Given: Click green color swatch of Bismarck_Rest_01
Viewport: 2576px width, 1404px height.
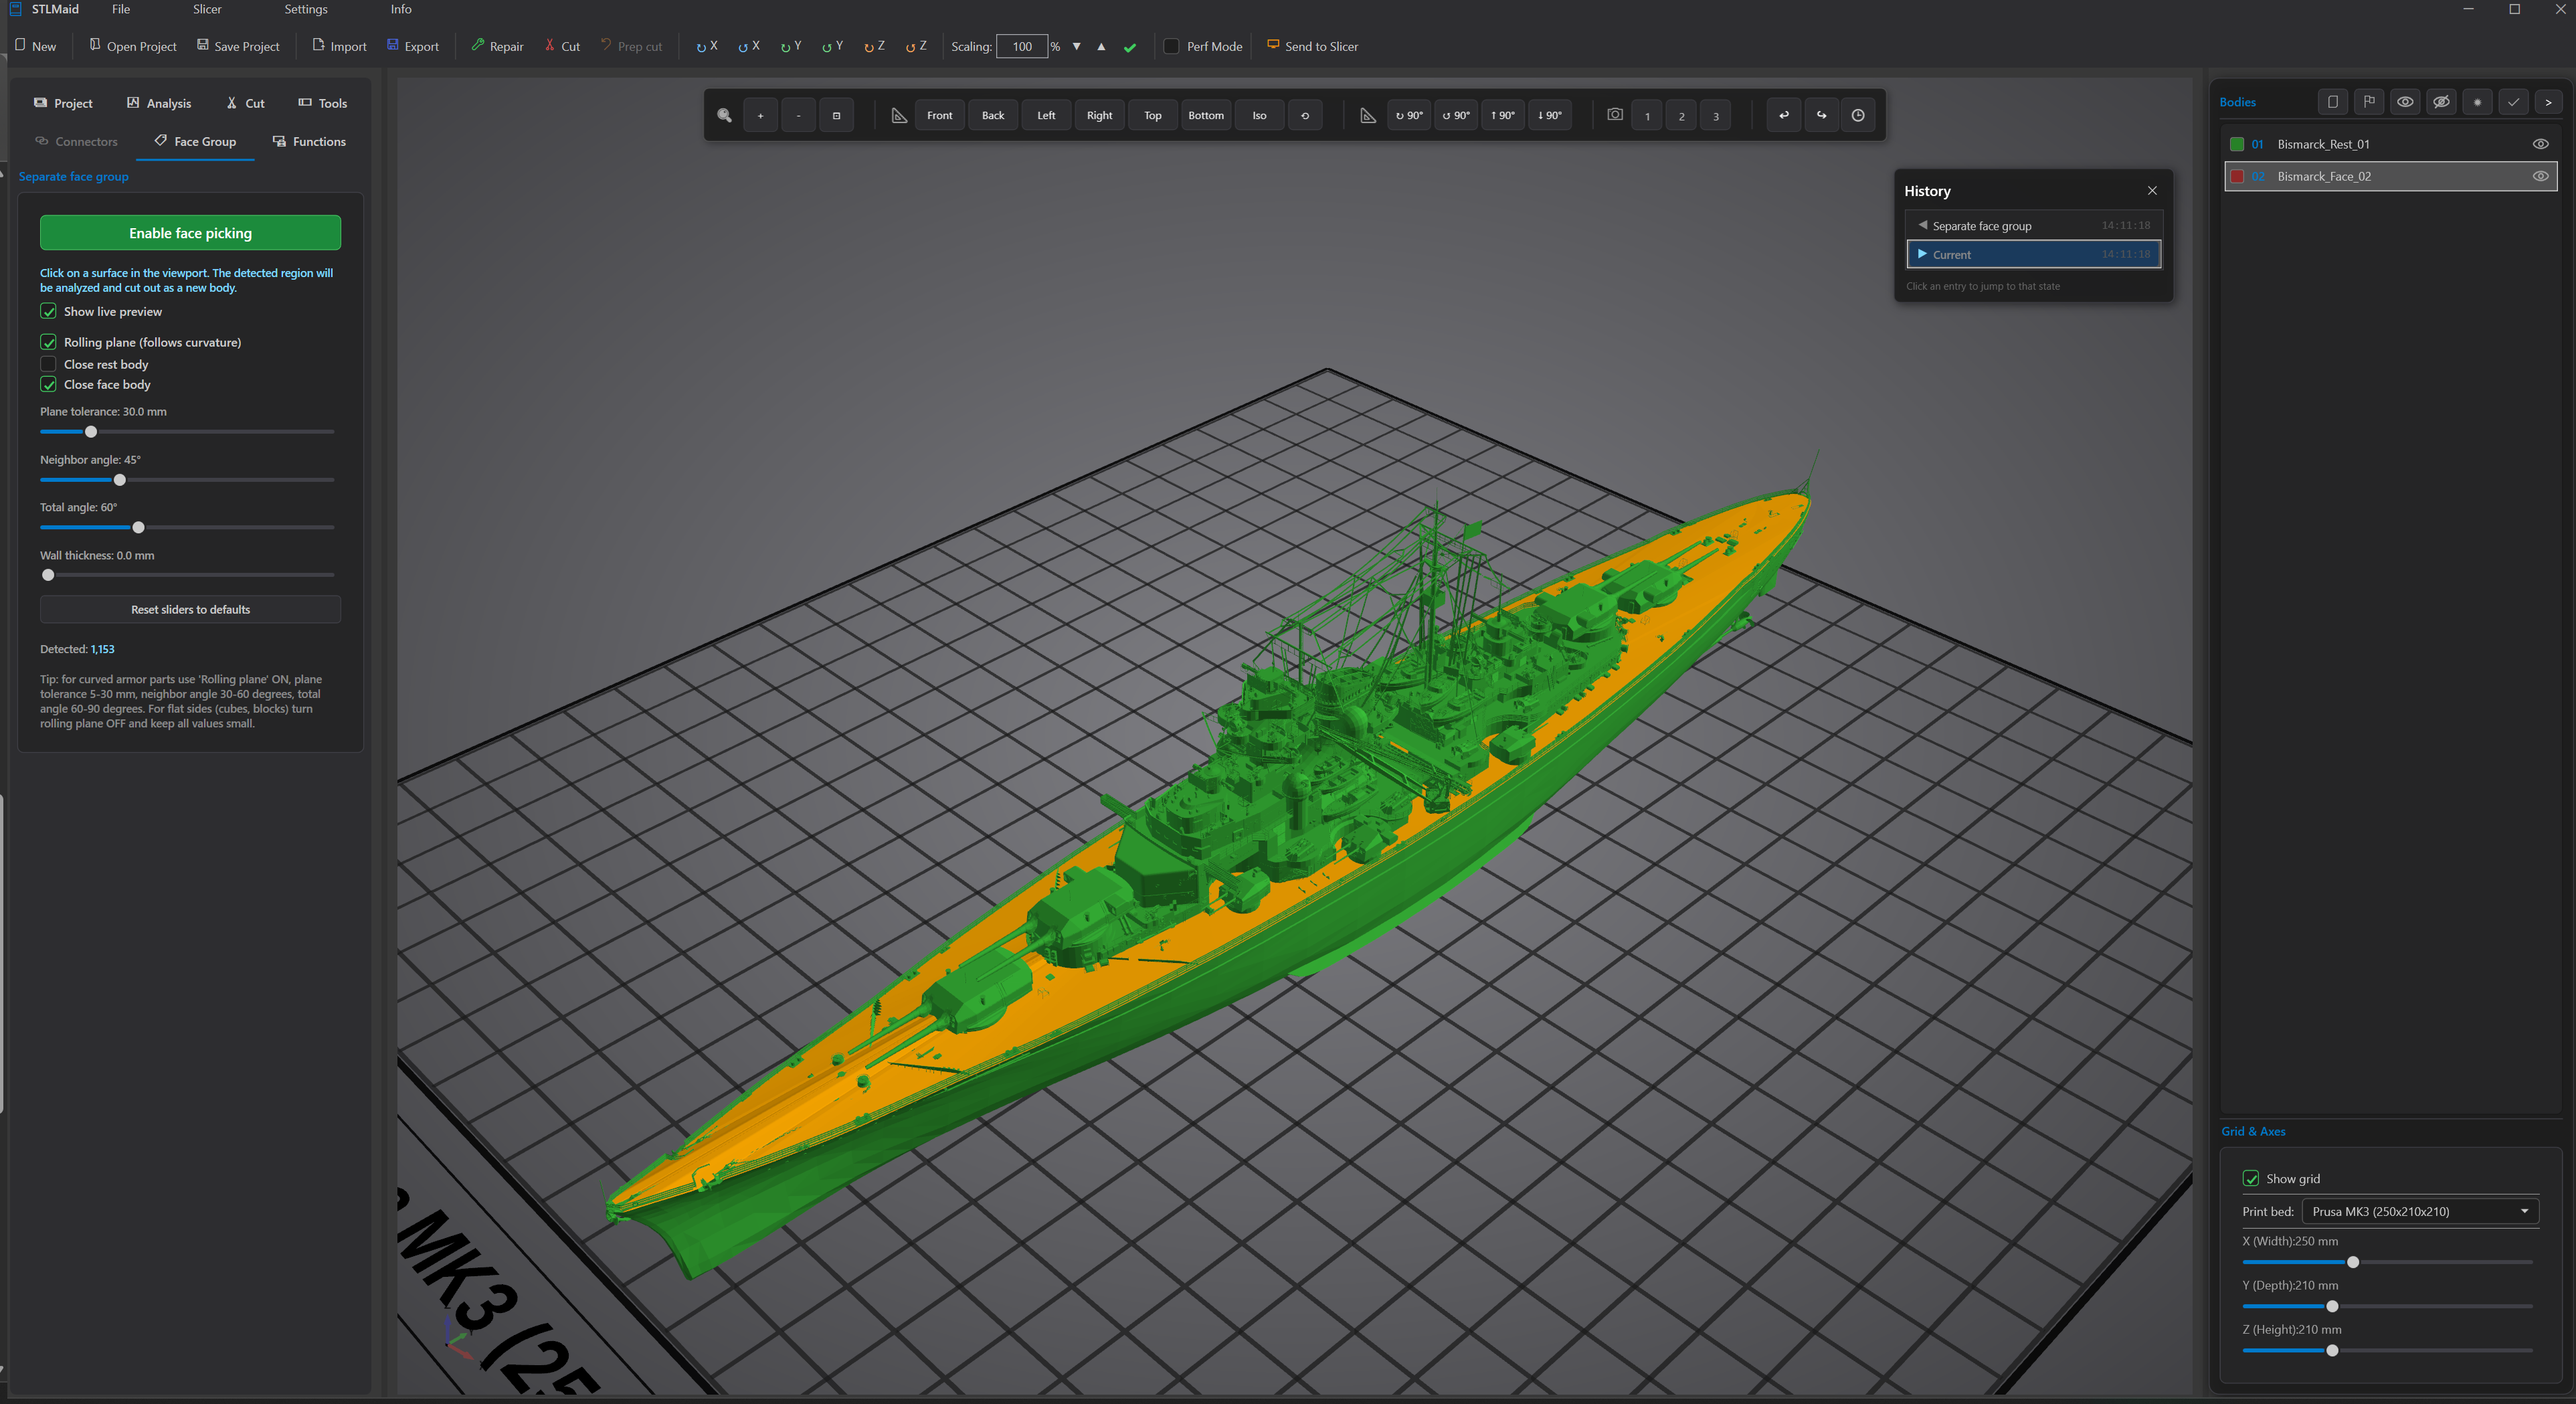Looking at the screenshot, I should (2237, 144).
